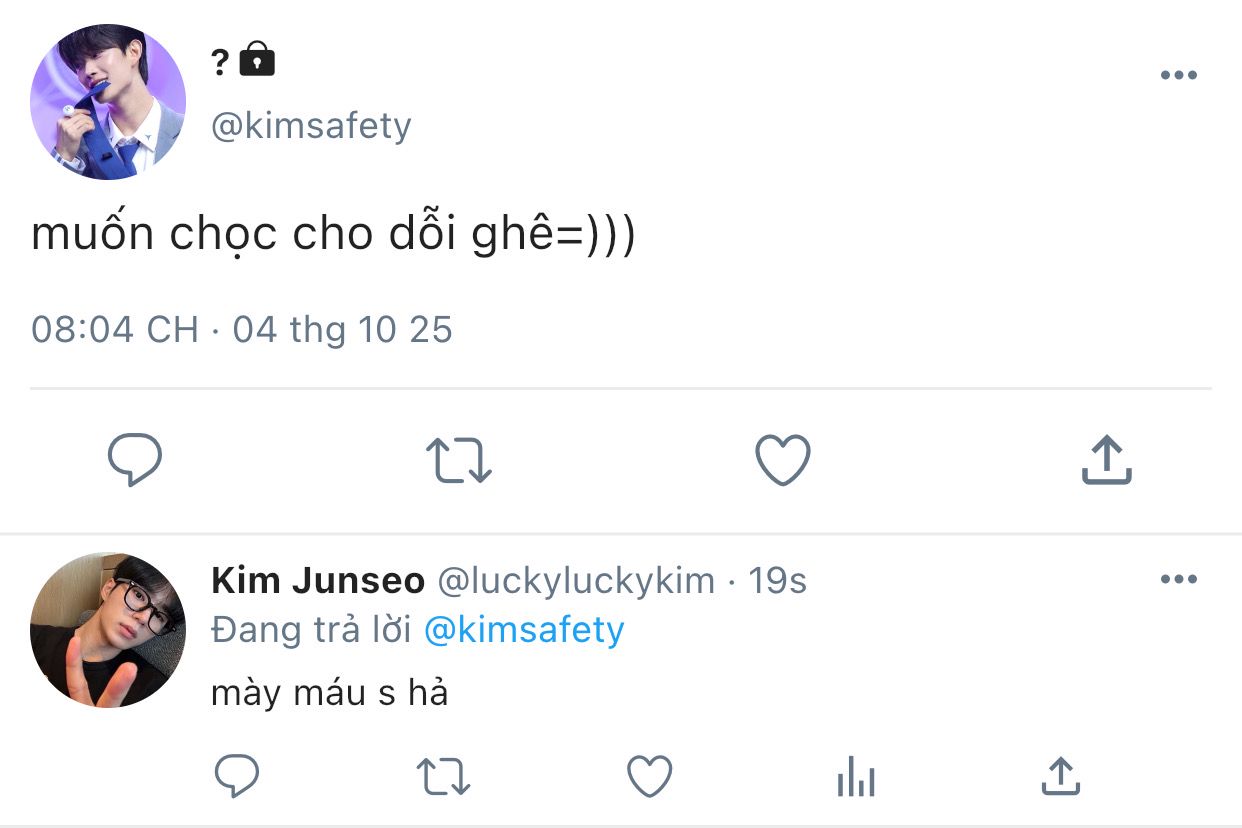
Task: Click the @luckyluckykim handle
Action: click(x=576, y=580)
